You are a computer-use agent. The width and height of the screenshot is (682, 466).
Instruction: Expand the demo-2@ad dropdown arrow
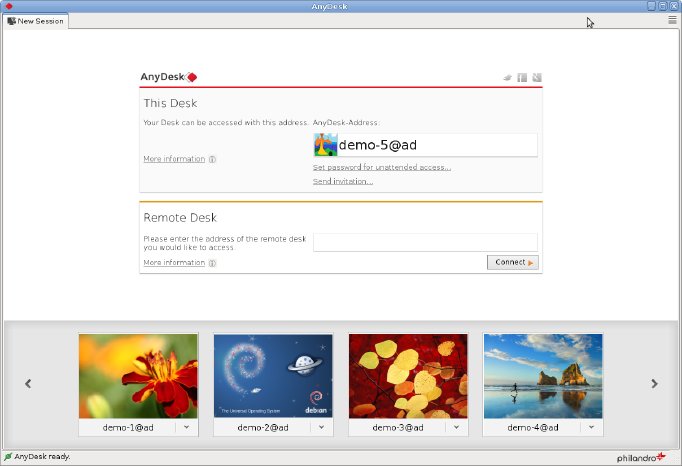321,427
